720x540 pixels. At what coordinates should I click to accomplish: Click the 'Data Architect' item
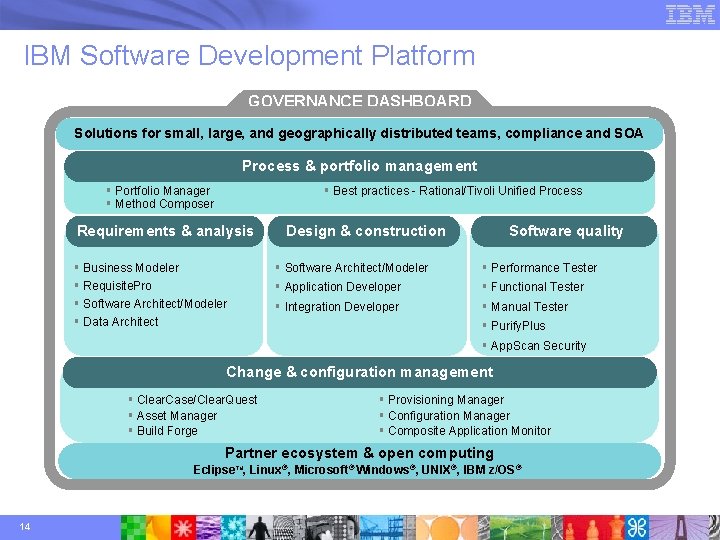tap(120, 321)
